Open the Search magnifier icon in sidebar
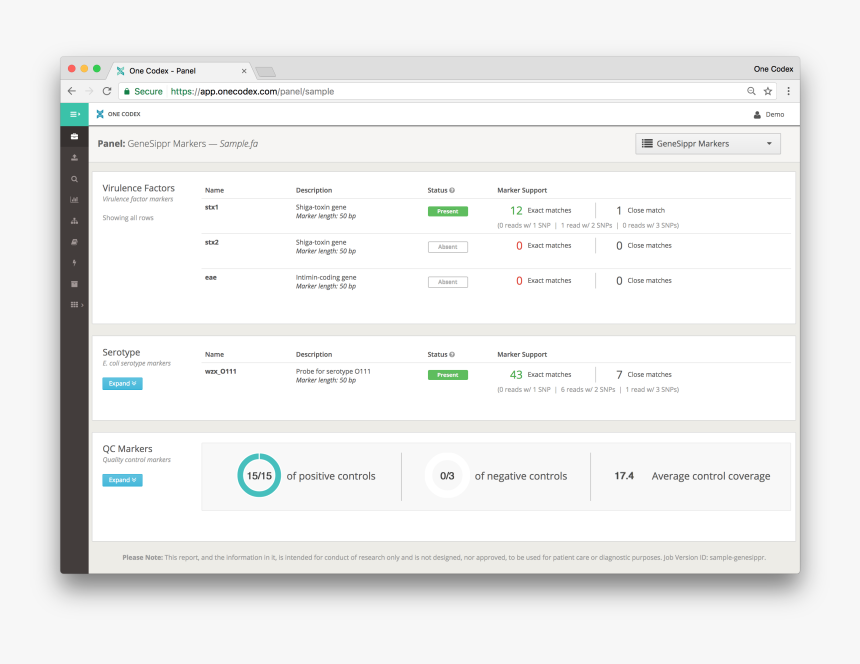 tap(74, 179)
